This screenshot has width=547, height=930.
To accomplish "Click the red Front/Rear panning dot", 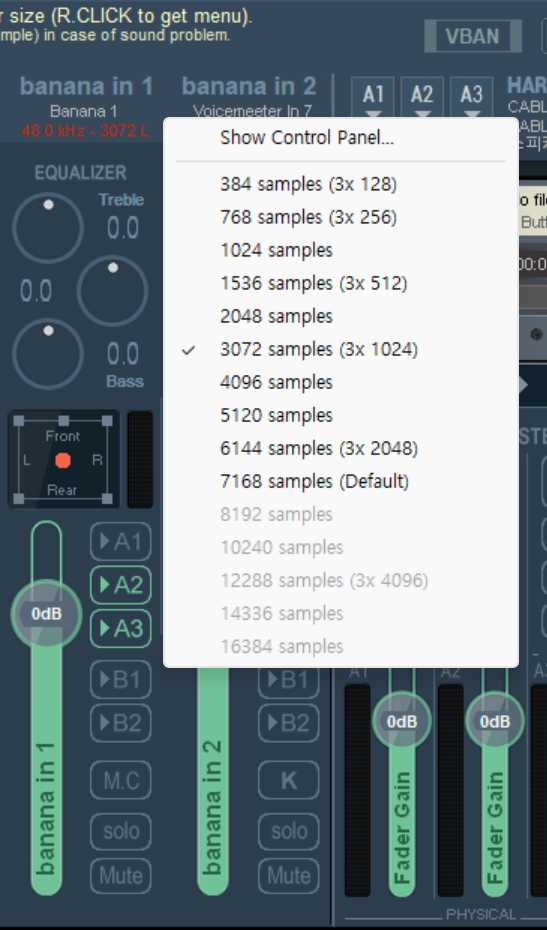I will pos(63,461).
